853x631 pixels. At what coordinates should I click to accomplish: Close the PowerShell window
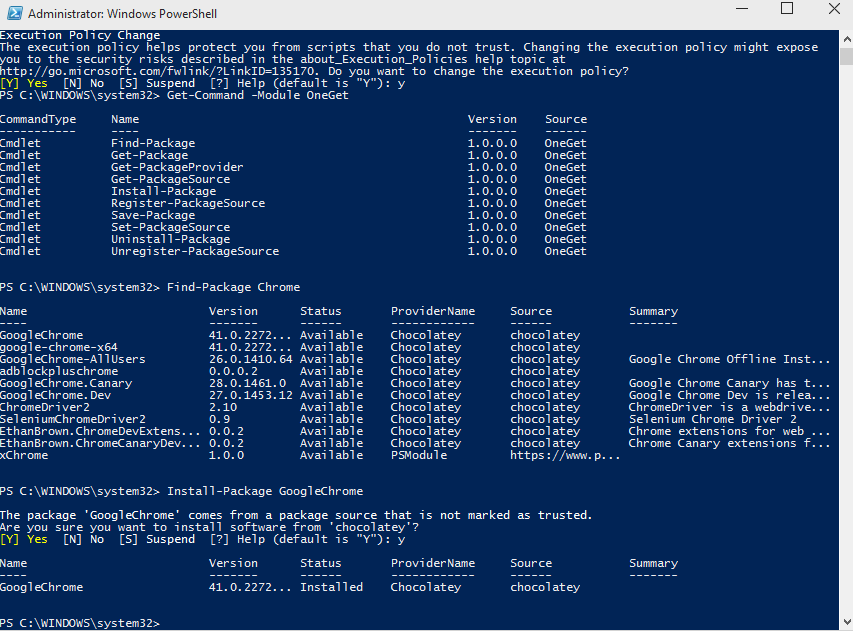coord(834,9)
